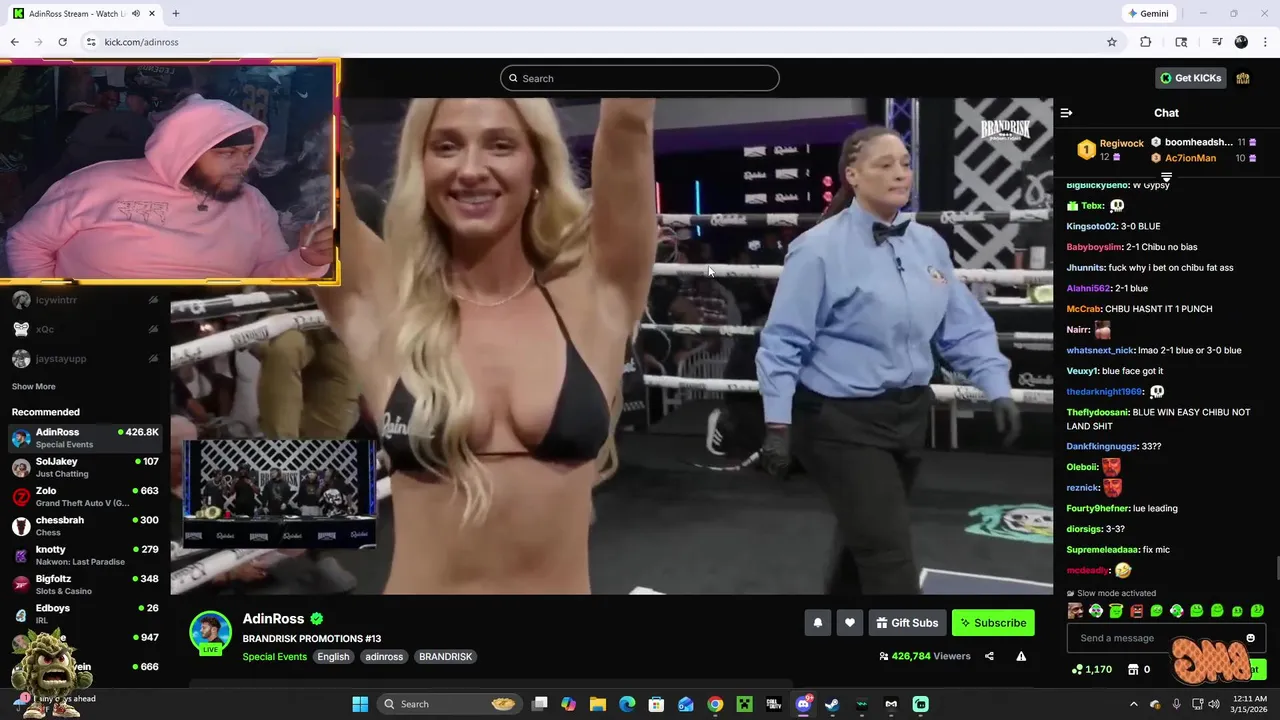Select the red angry face emote

point(1136,611)
